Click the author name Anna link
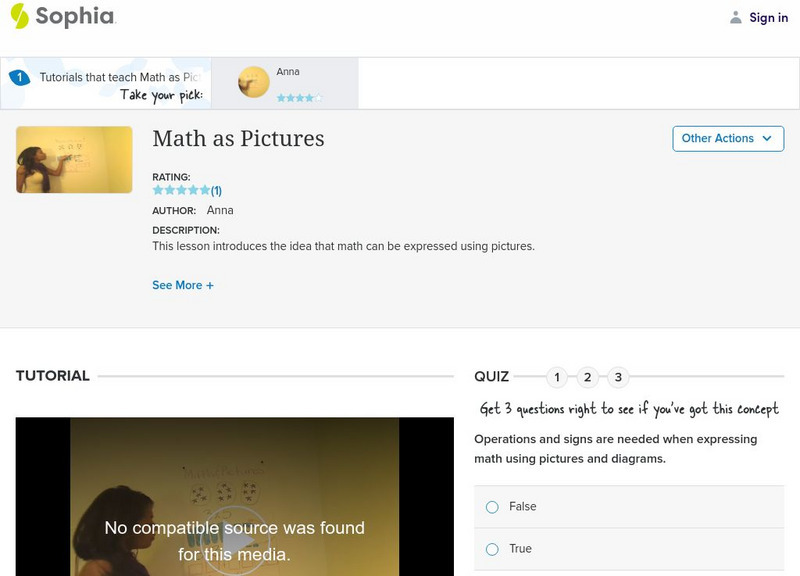This screenshot has height=576, width=800. tap(220, 210)
